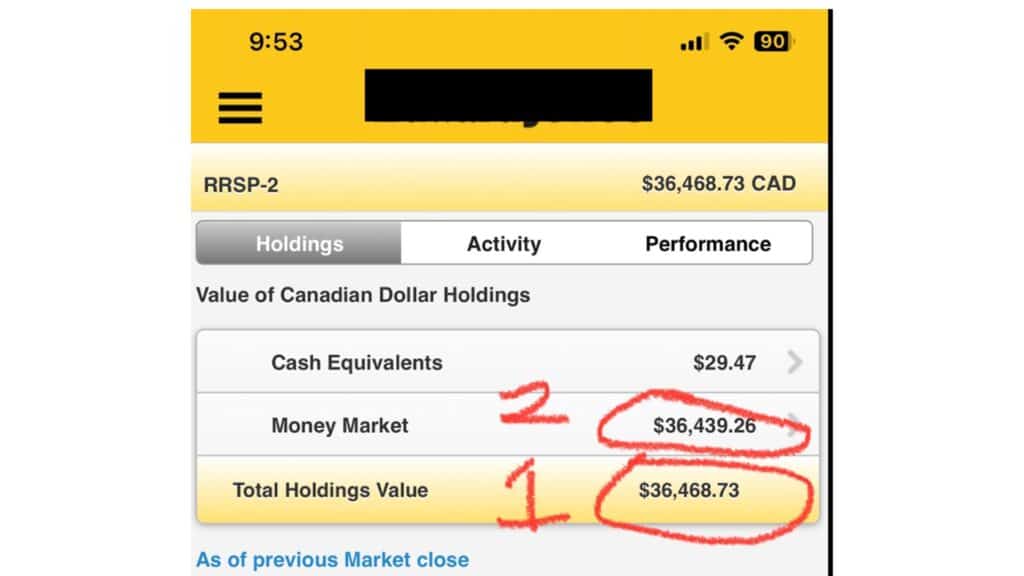
Task: Select the RRSP-2 account header
Action: click(x=241, y=185)
